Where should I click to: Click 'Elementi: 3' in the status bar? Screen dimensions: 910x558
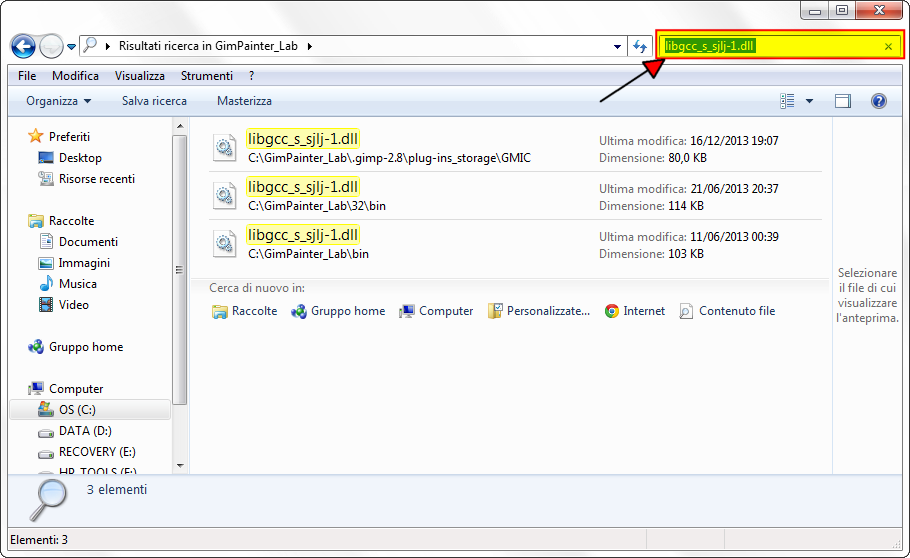click(39, 540)
